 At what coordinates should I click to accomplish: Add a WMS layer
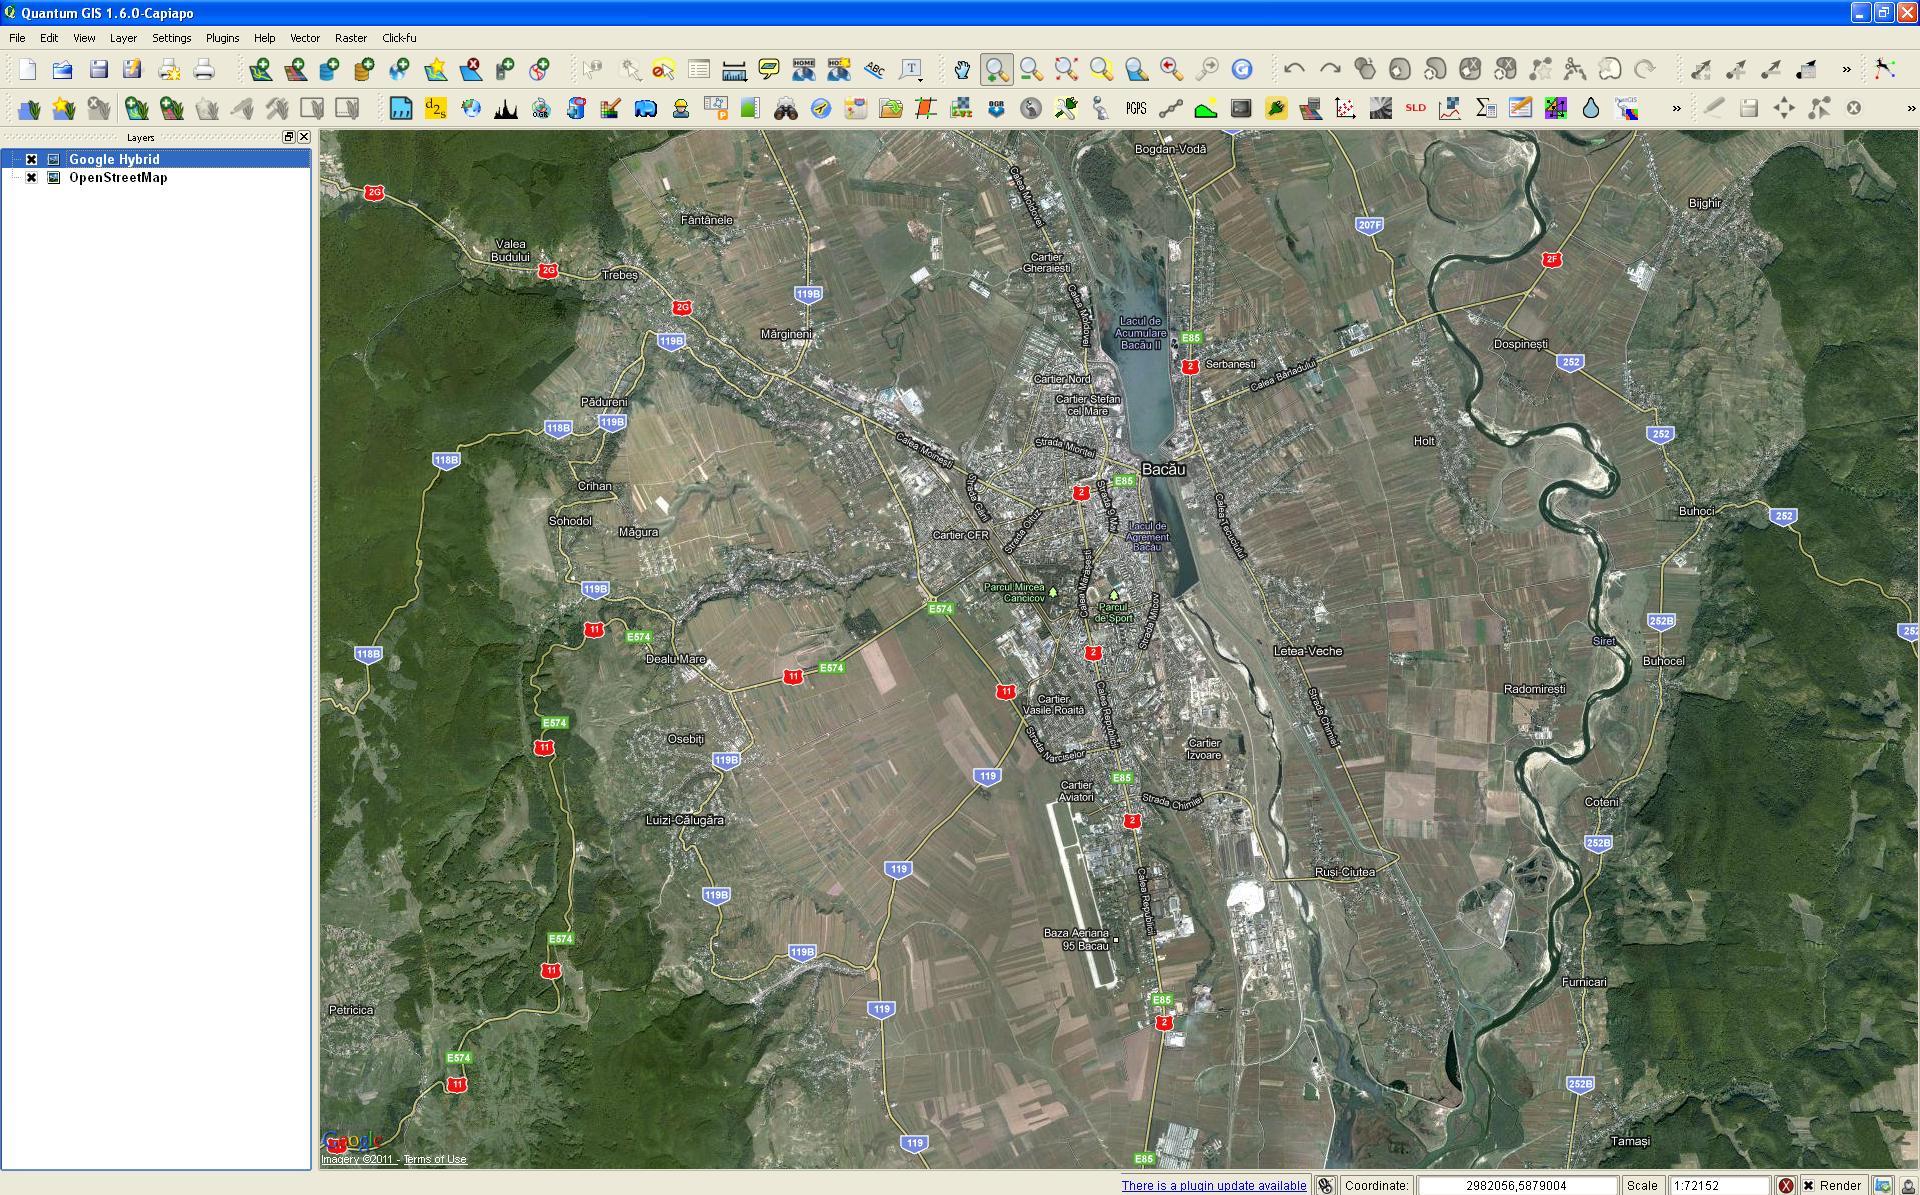(x=399, y=69)
